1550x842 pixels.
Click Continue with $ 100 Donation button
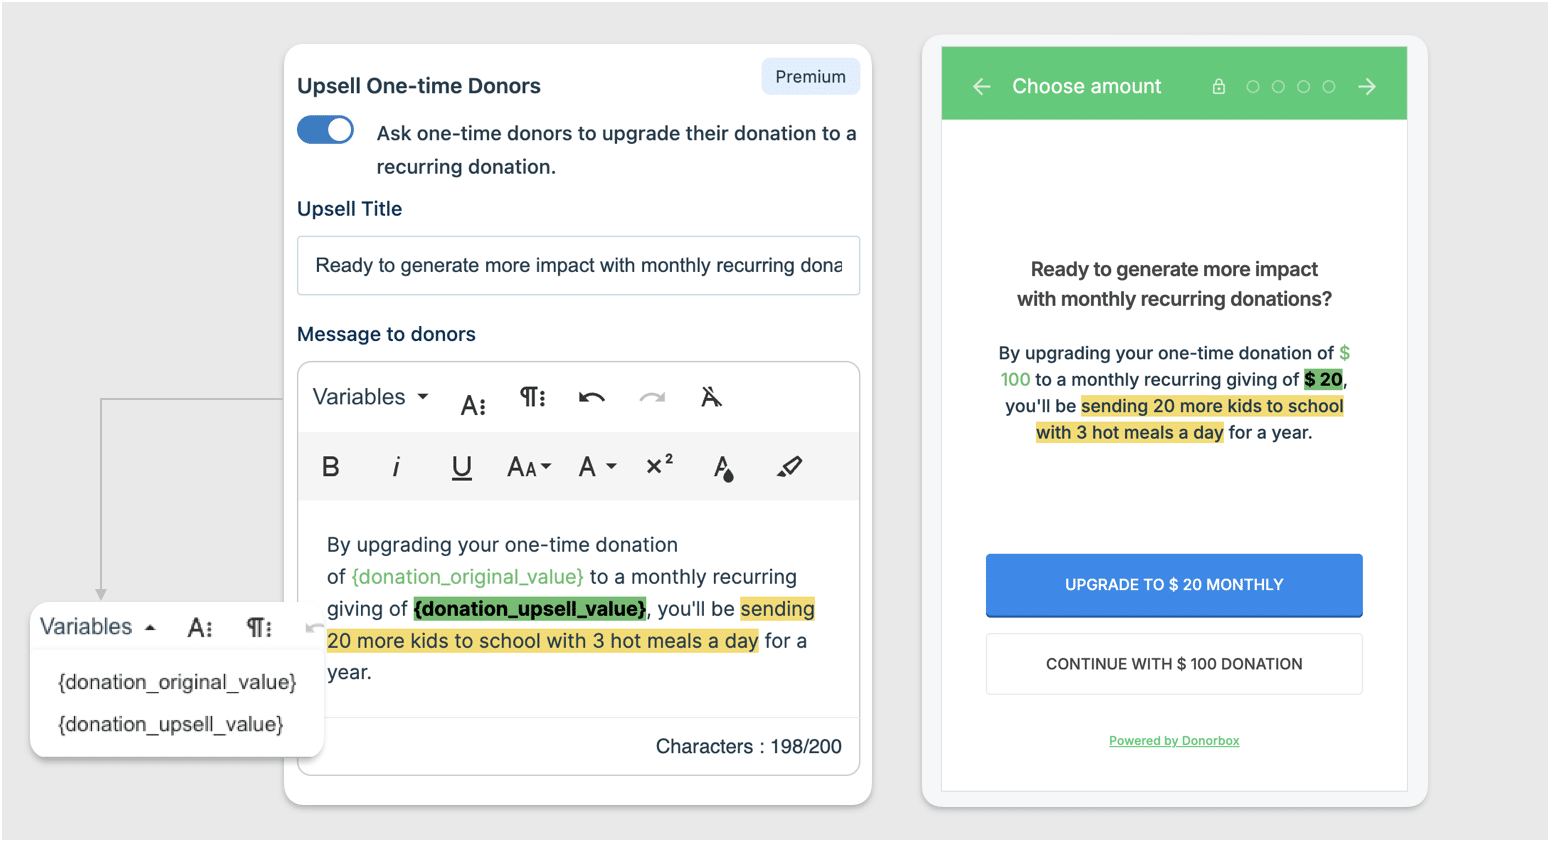tap(1173, 664)
